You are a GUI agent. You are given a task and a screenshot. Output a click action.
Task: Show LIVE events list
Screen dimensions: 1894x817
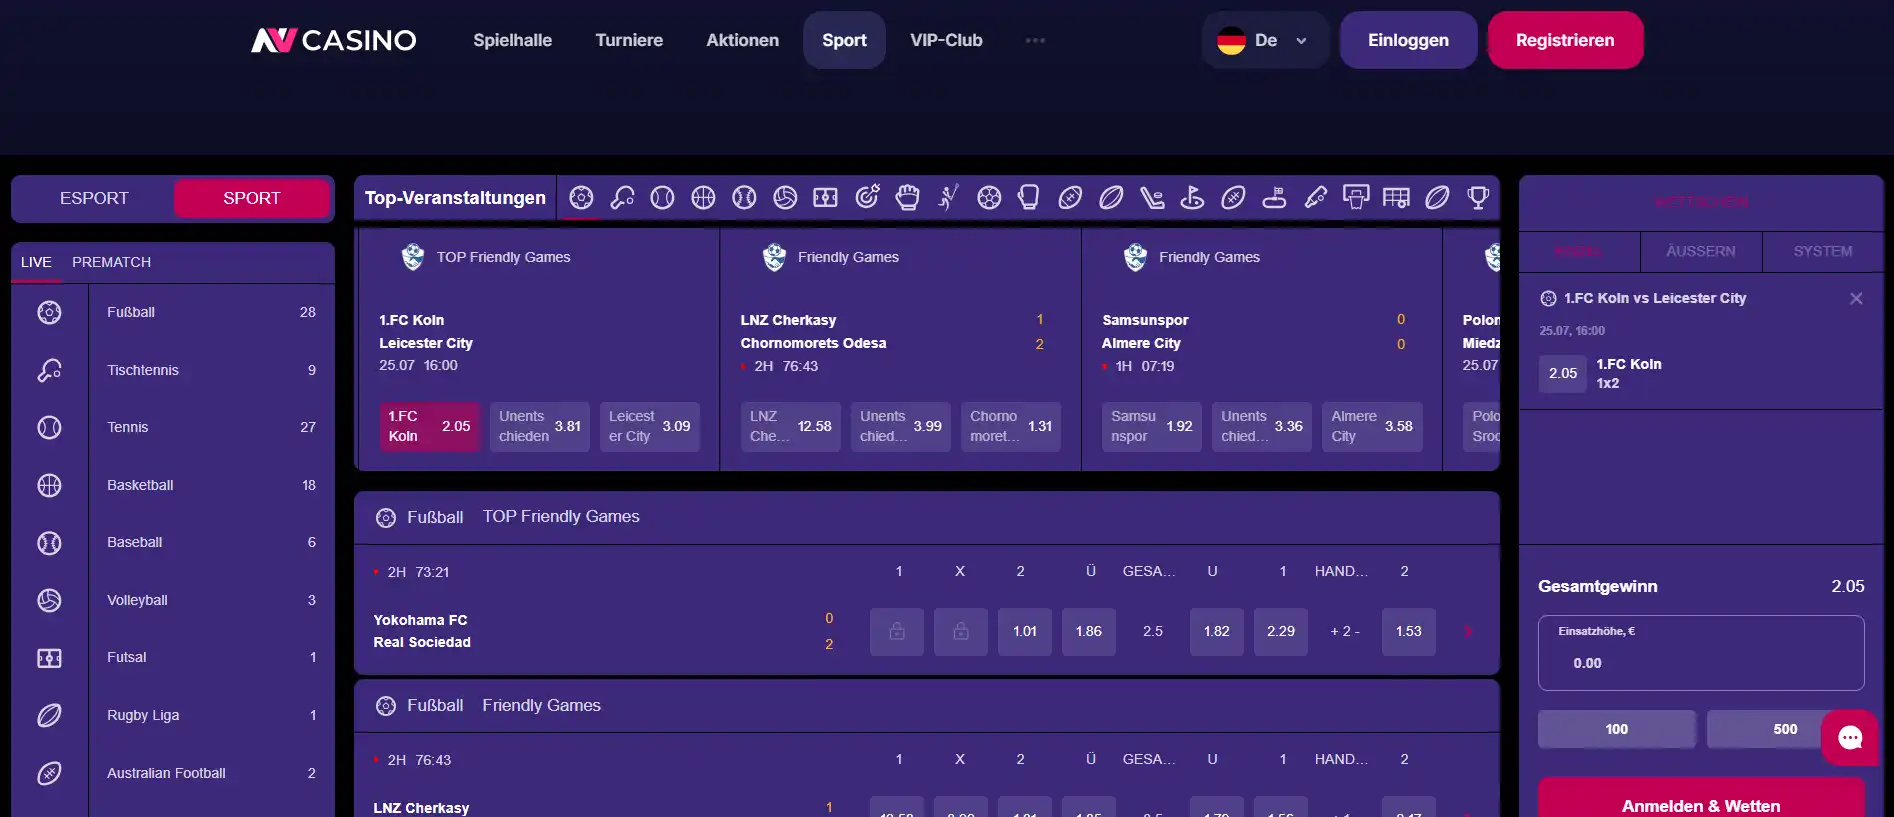(x=36, y=262)
